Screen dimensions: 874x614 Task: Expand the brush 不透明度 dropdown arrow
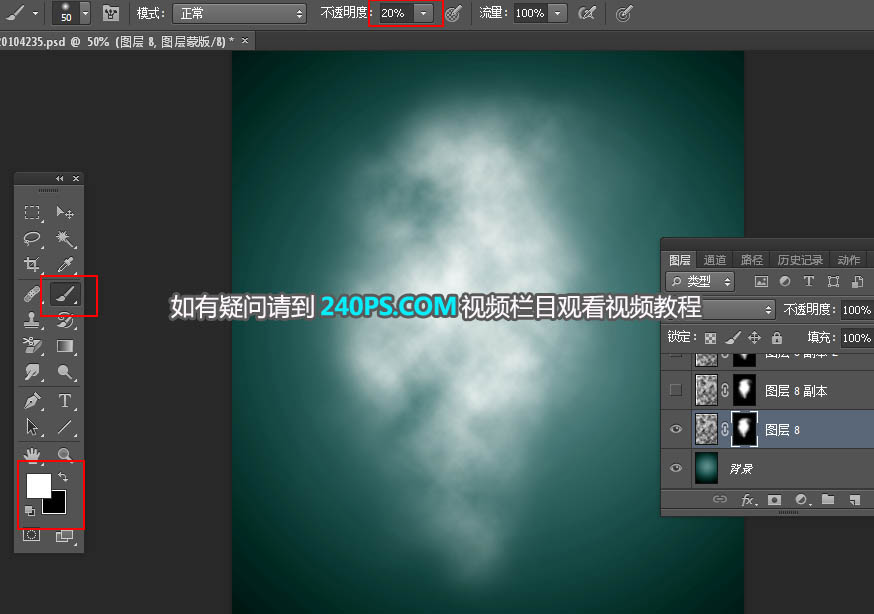click(425, 14)
